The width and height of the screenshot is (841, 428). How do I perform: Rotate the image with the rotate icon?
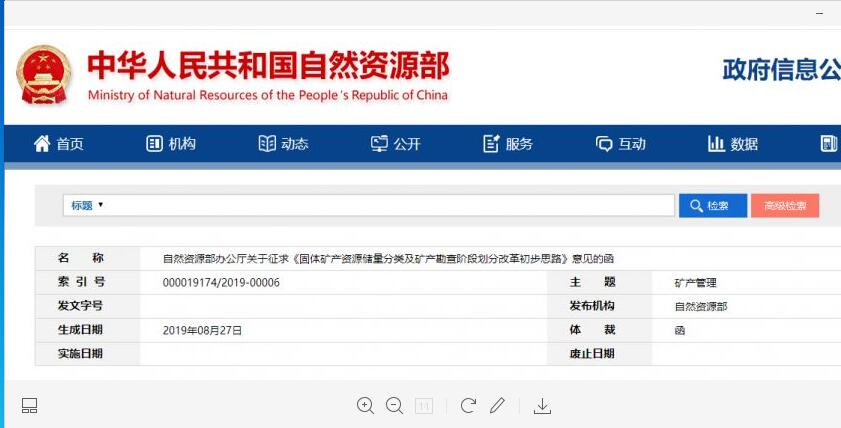tap(468, 406)
